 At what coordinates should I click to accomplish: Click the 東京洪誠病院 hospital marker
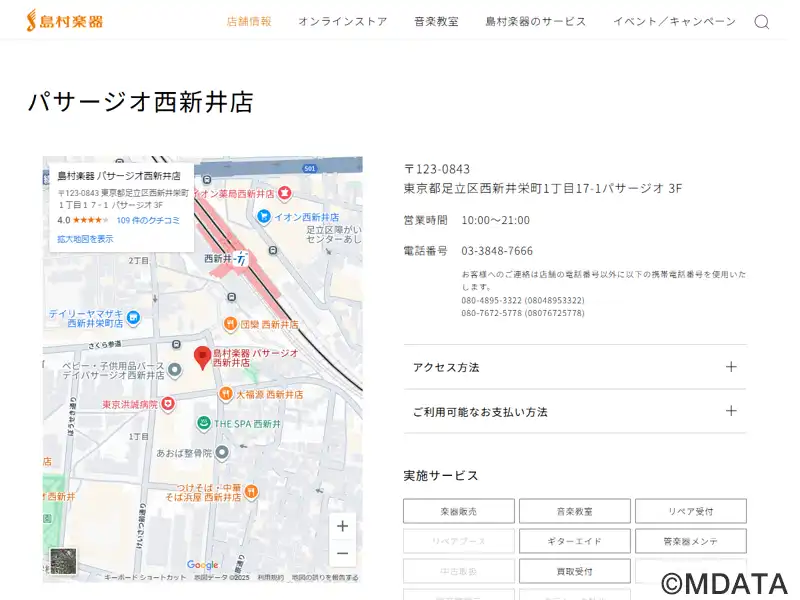(x=168, y=404)
